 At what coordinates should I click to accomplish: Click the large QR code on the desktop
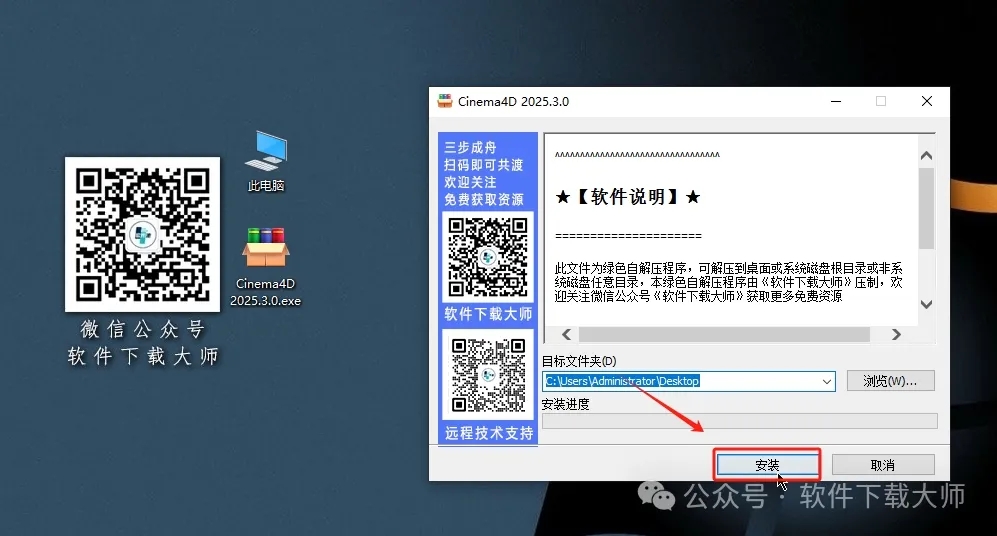[x=142, y=235]
